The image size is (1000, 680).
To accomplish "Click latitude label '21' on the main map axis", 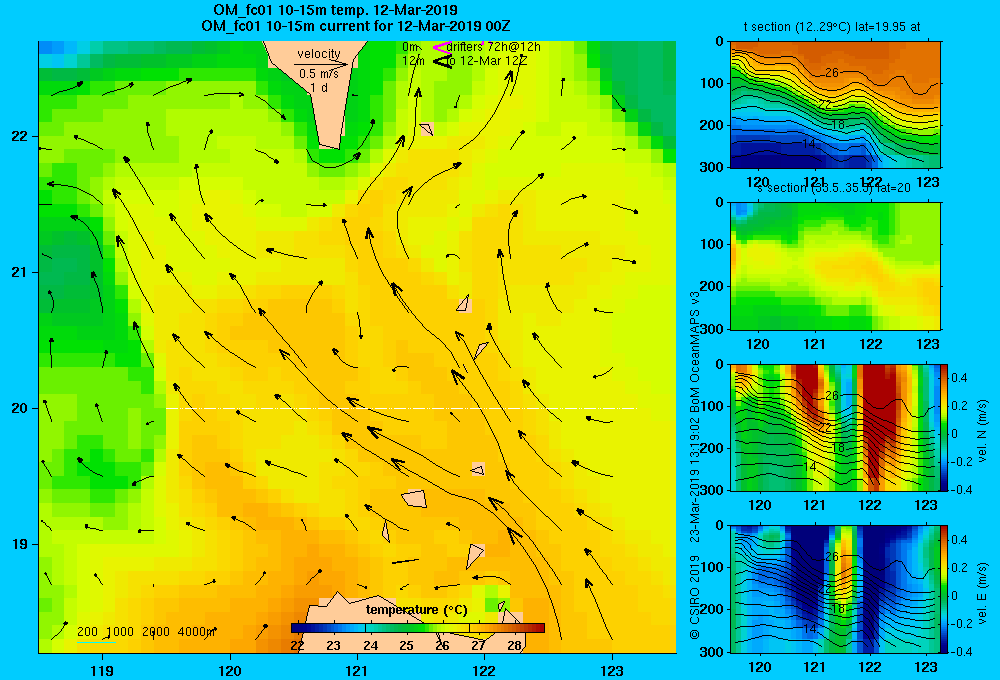I will click(19, 272).
